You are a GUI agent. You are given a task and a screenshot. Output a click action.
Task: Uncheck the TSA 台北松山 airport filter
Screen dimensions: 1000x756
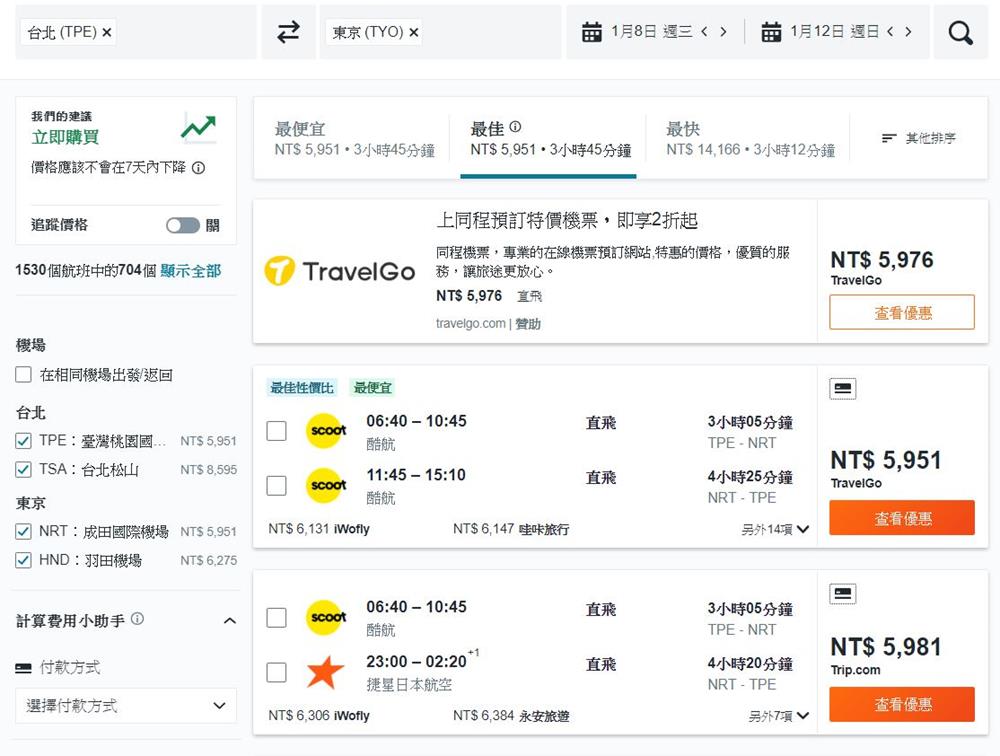[x=24, y=469]
